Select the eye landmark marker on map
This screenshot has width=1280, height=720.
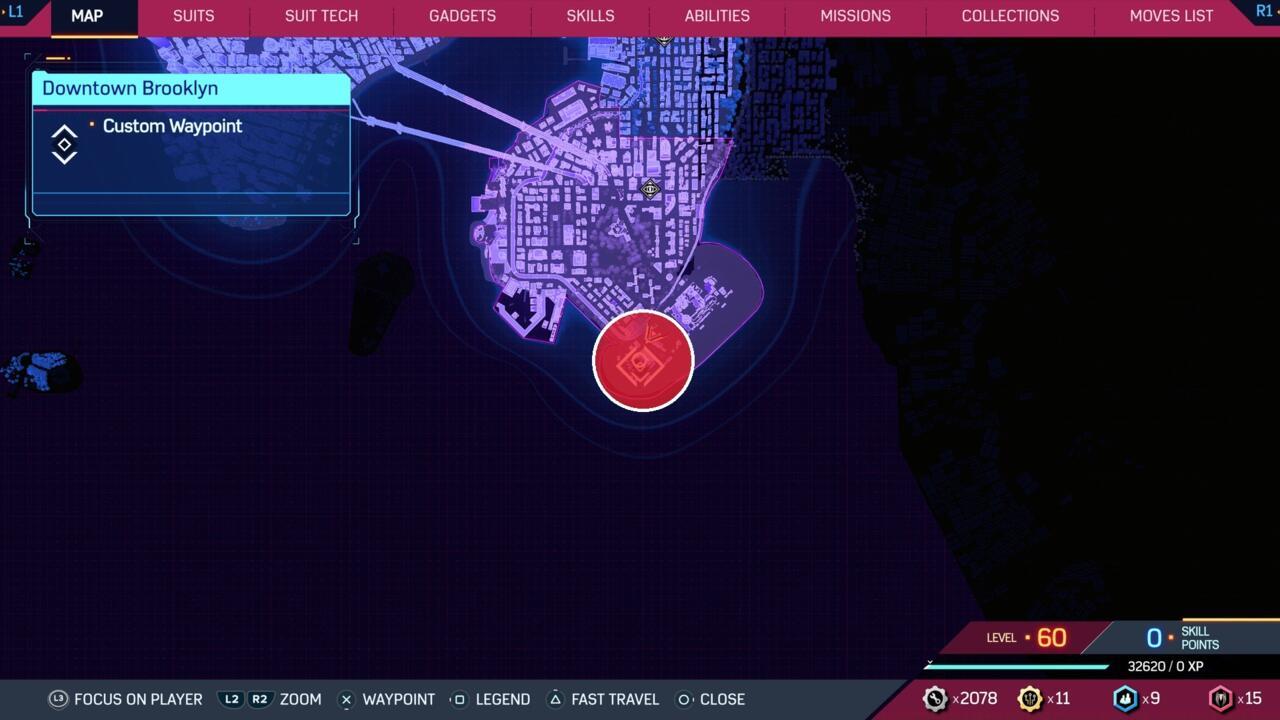(650, 189)
